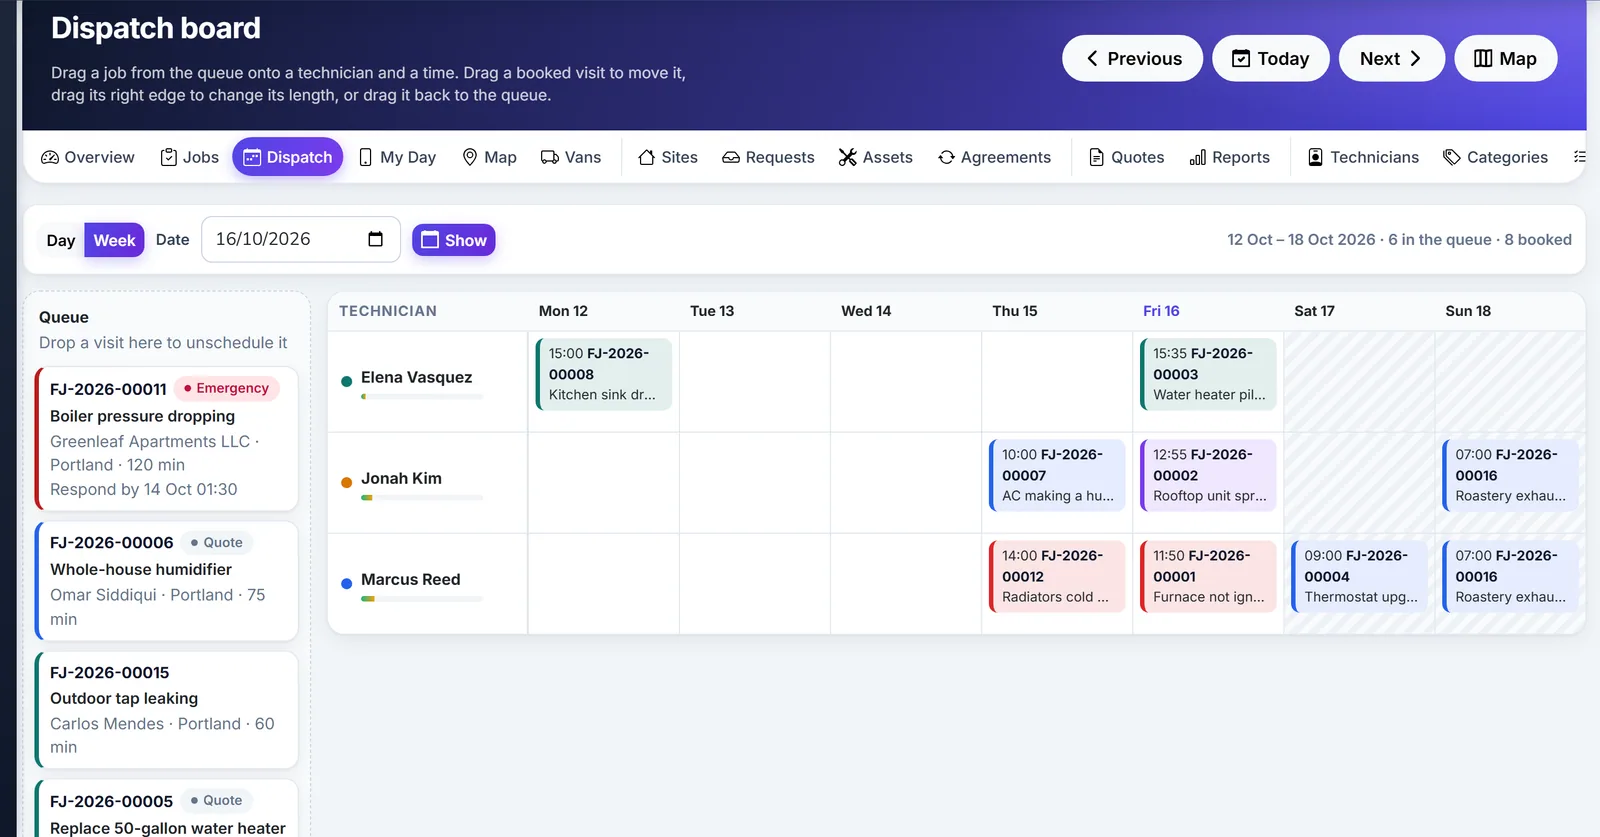The image size is (1600, 837).
Task: Open the Quotes tab
Action: [x=1126, y=157]
